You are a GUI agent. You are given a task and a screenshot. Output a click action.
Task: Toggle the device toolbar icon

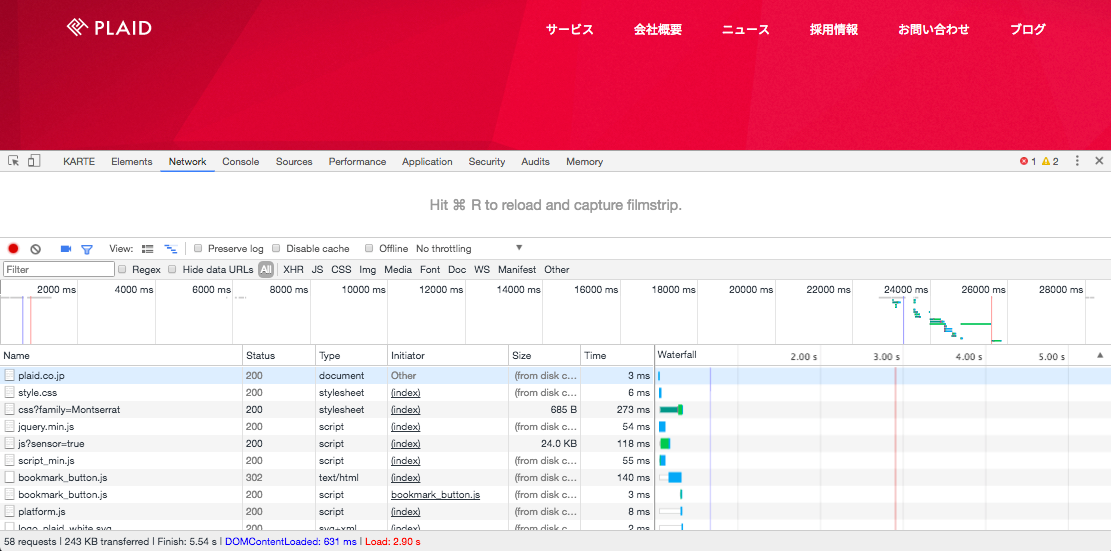click(34, 161)
